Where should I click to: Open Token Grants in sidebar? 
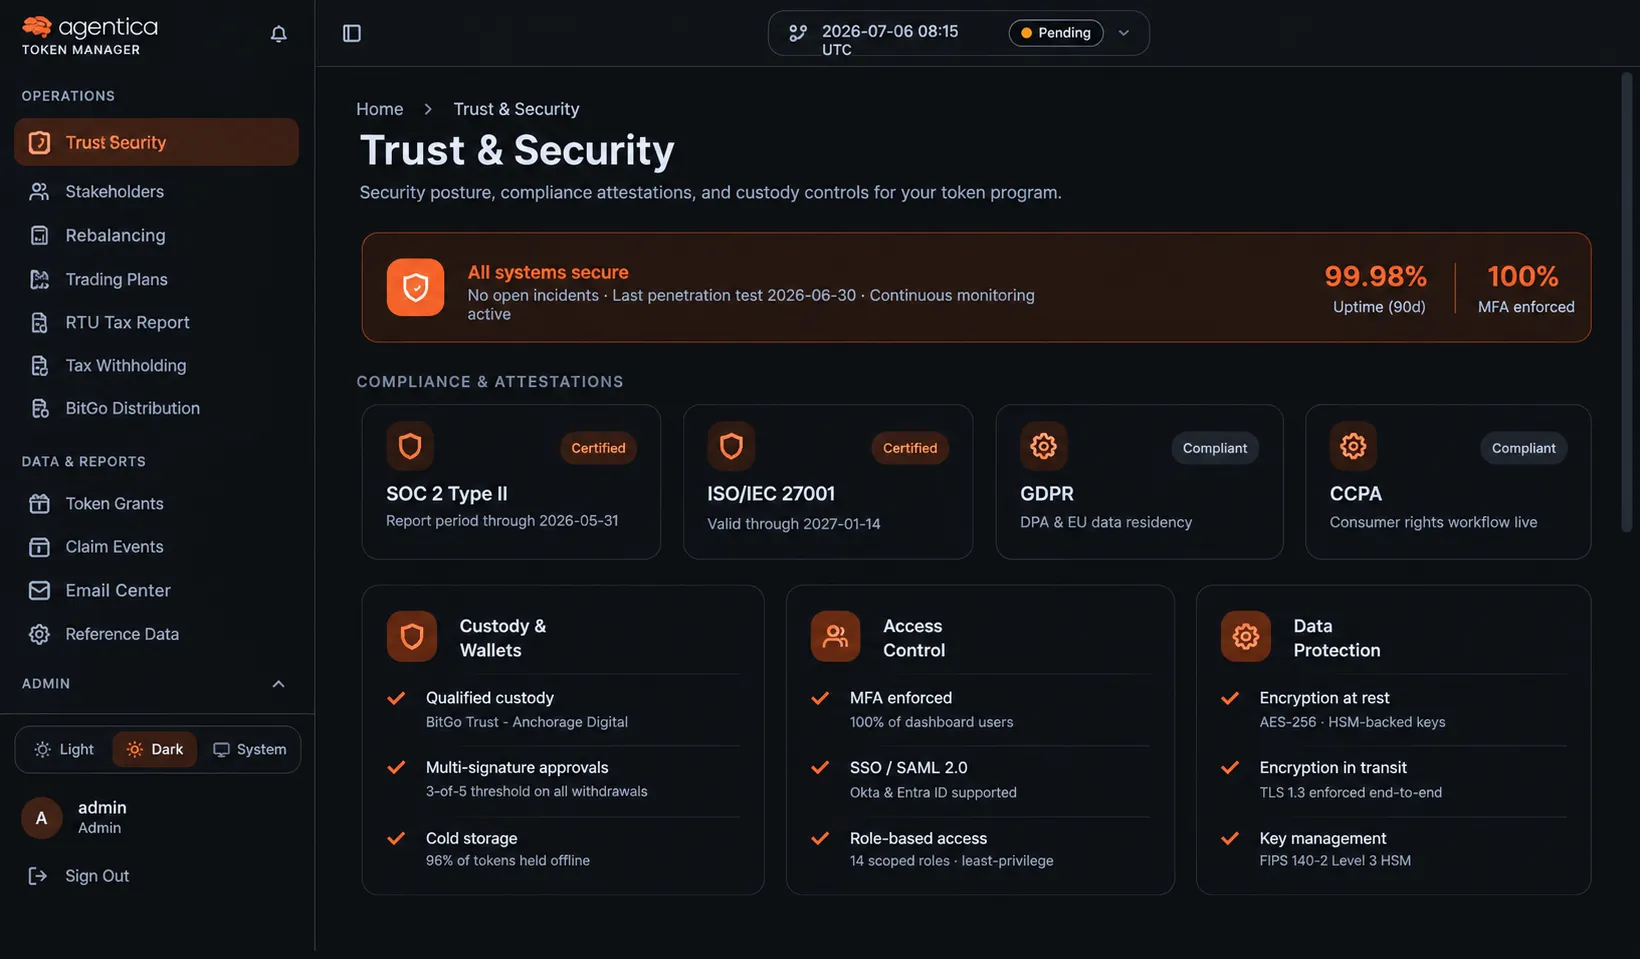156,503
